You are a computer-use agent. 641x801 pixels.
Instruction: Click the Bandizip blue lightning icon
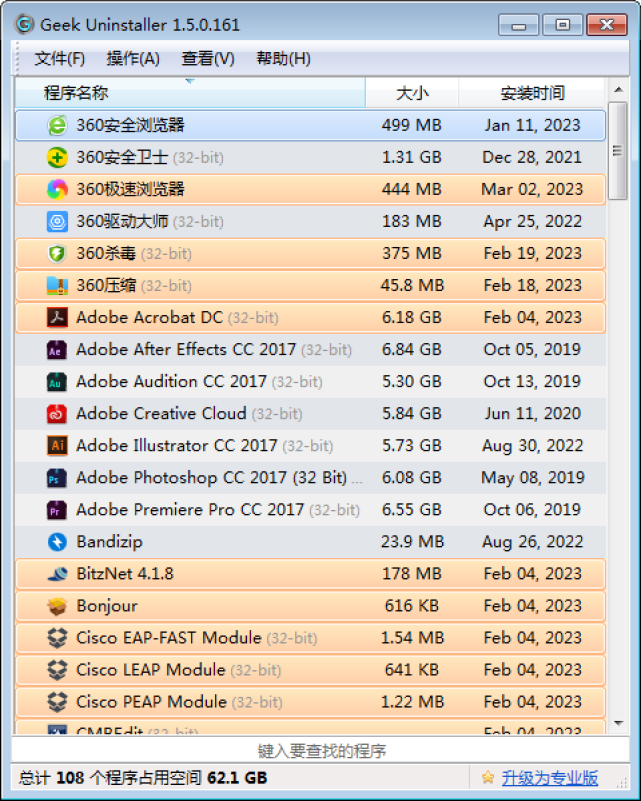click(57, 542)
